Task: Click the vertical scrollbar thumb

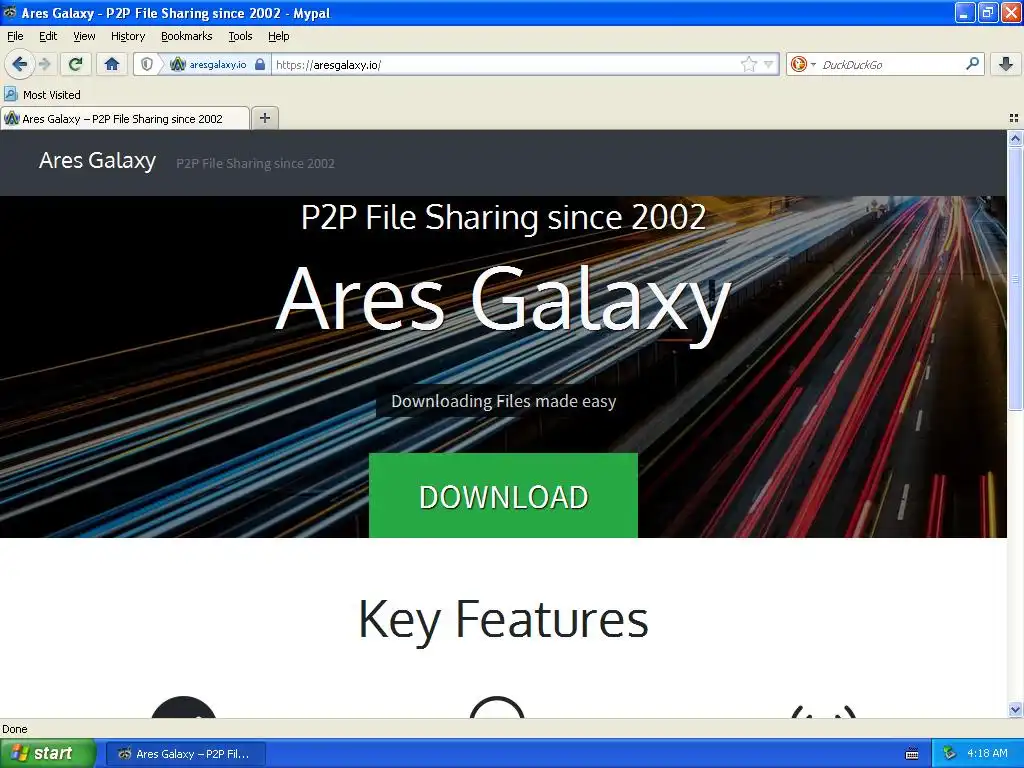Action: (1015, 279)
